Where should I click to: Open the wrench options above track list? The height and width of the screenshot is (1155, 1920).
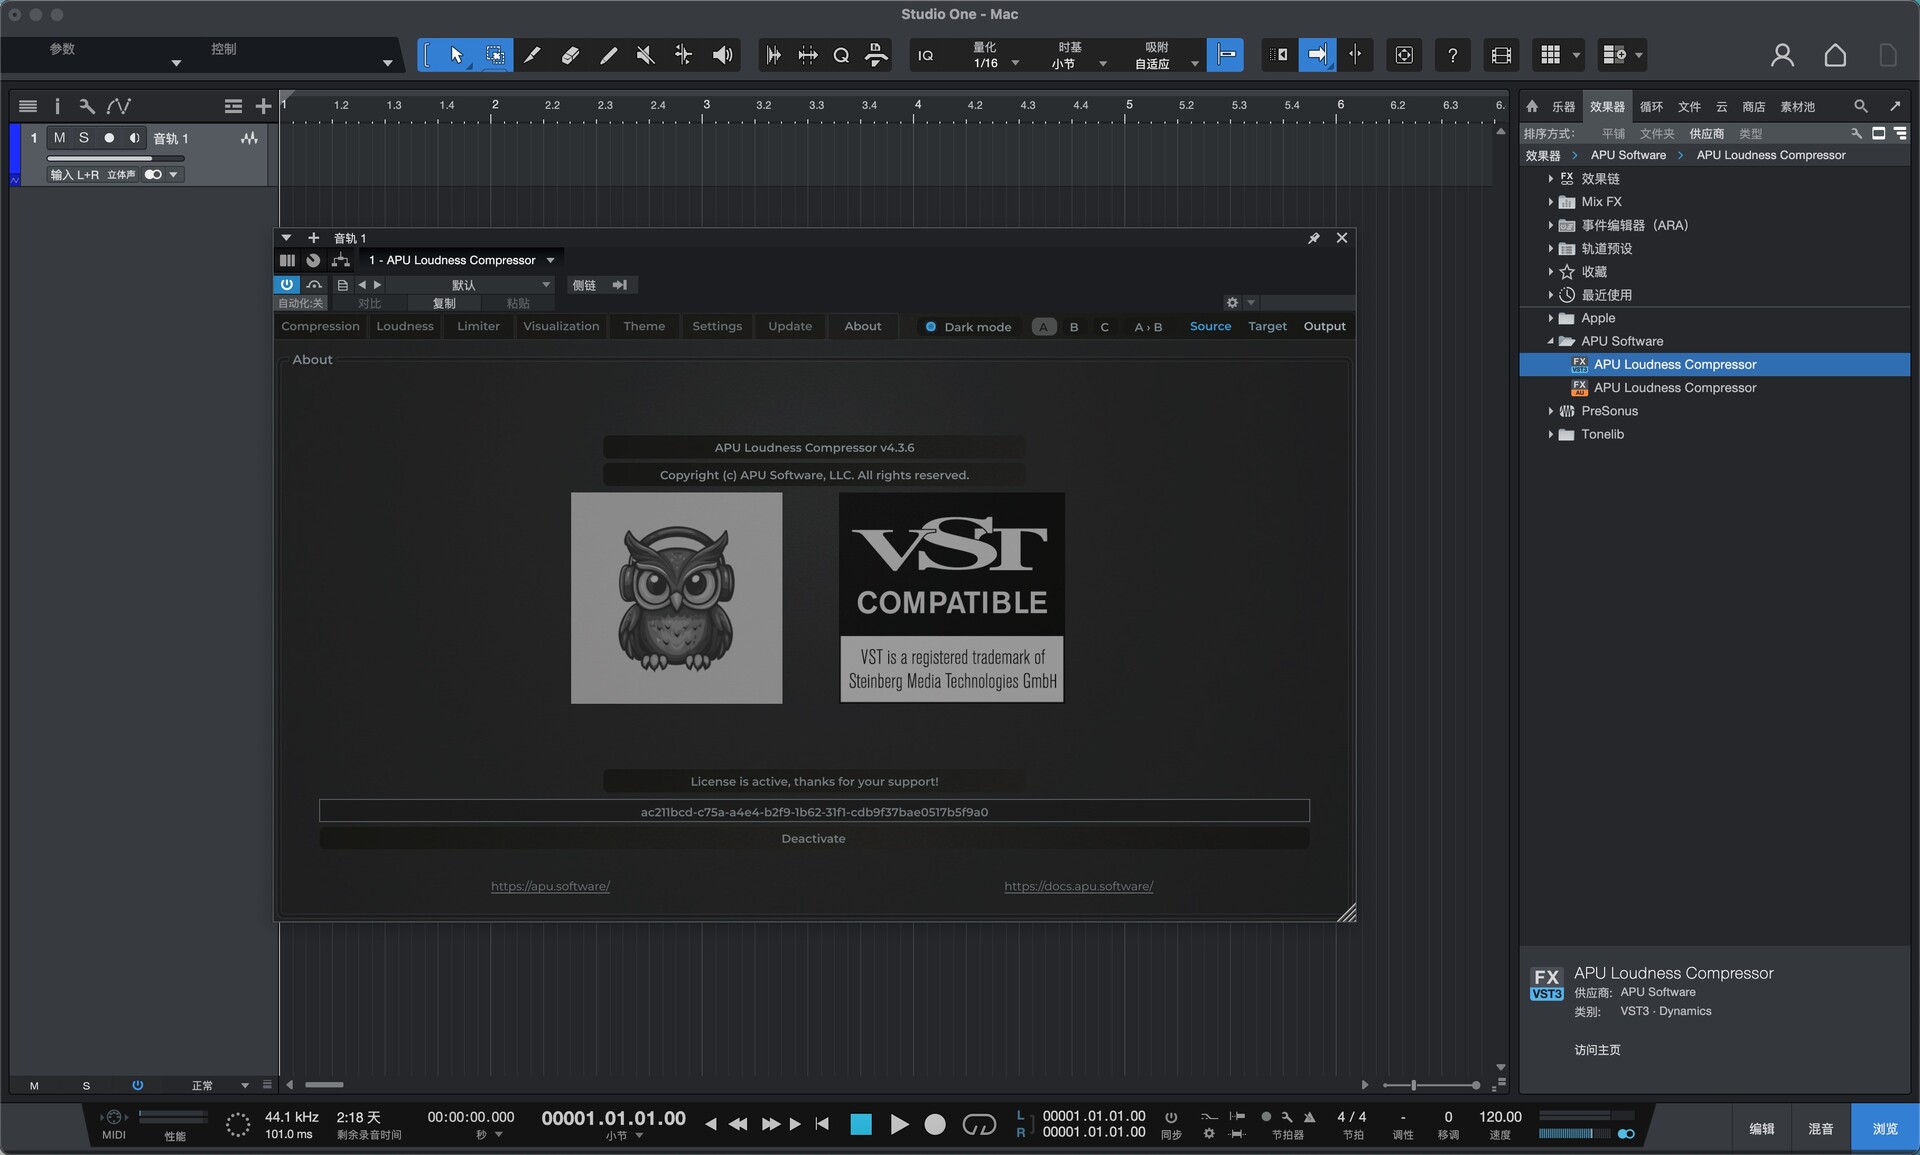tap(87, 106)
